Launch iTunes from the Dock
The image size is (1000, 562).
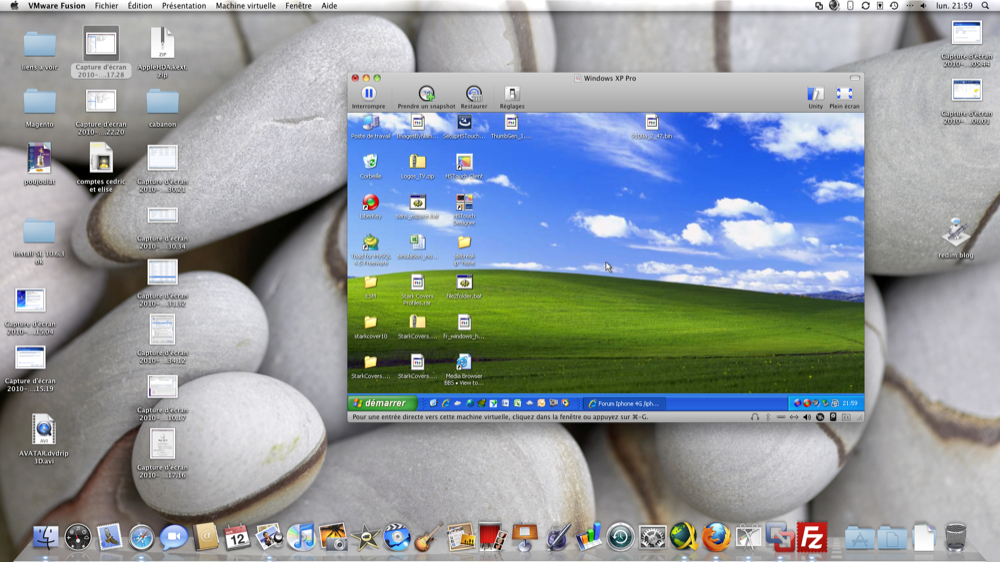301,537
